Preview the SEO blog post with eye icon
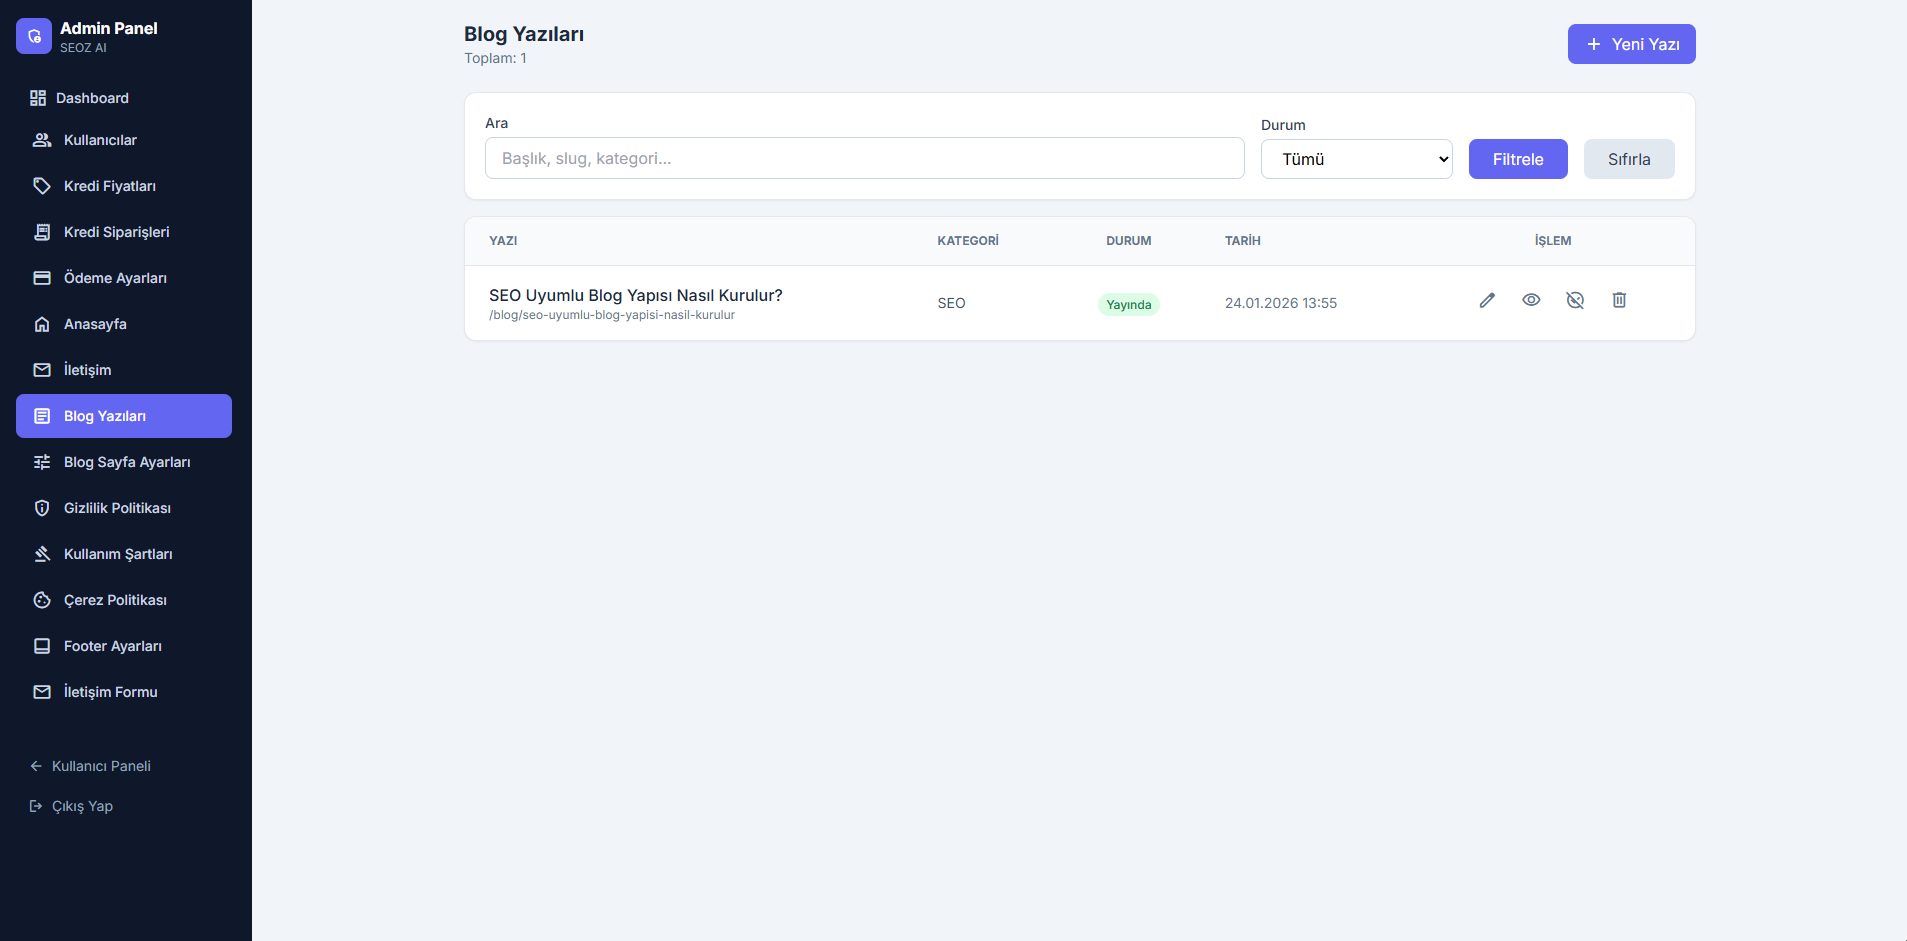This screenshot has width=1907, height=941. coord(1531,300)
